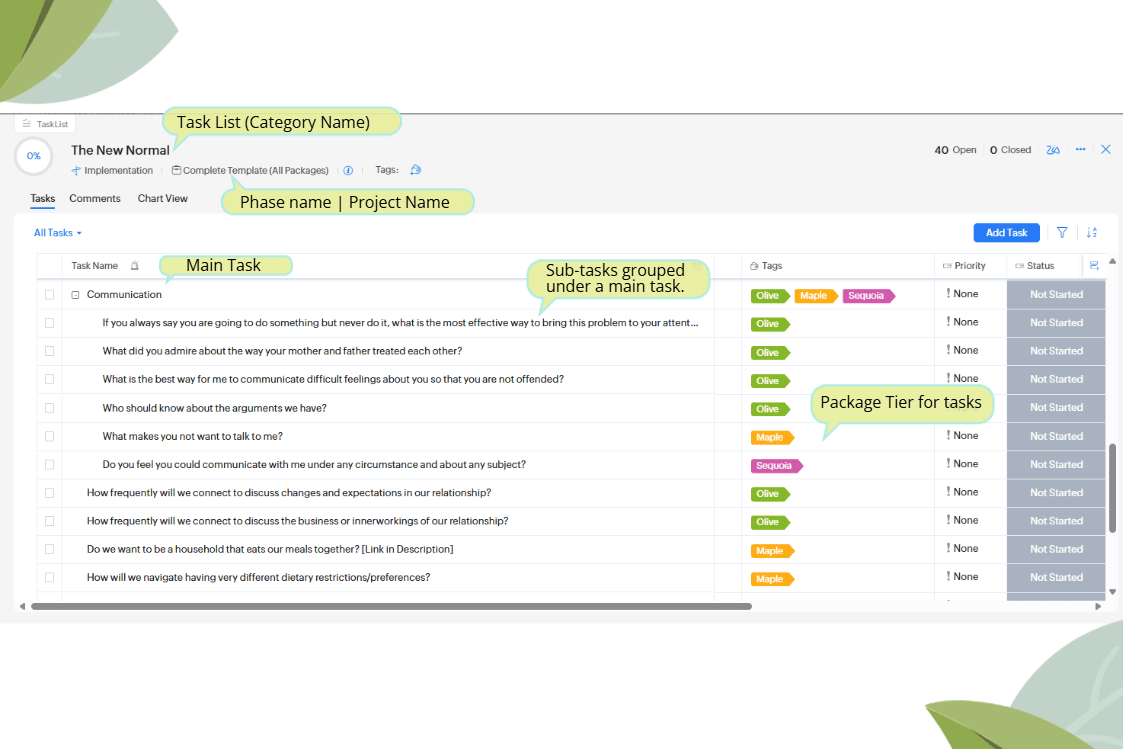
Task: Click the horizontal scrollbar at the bottom
Action: tap(391, 606)
